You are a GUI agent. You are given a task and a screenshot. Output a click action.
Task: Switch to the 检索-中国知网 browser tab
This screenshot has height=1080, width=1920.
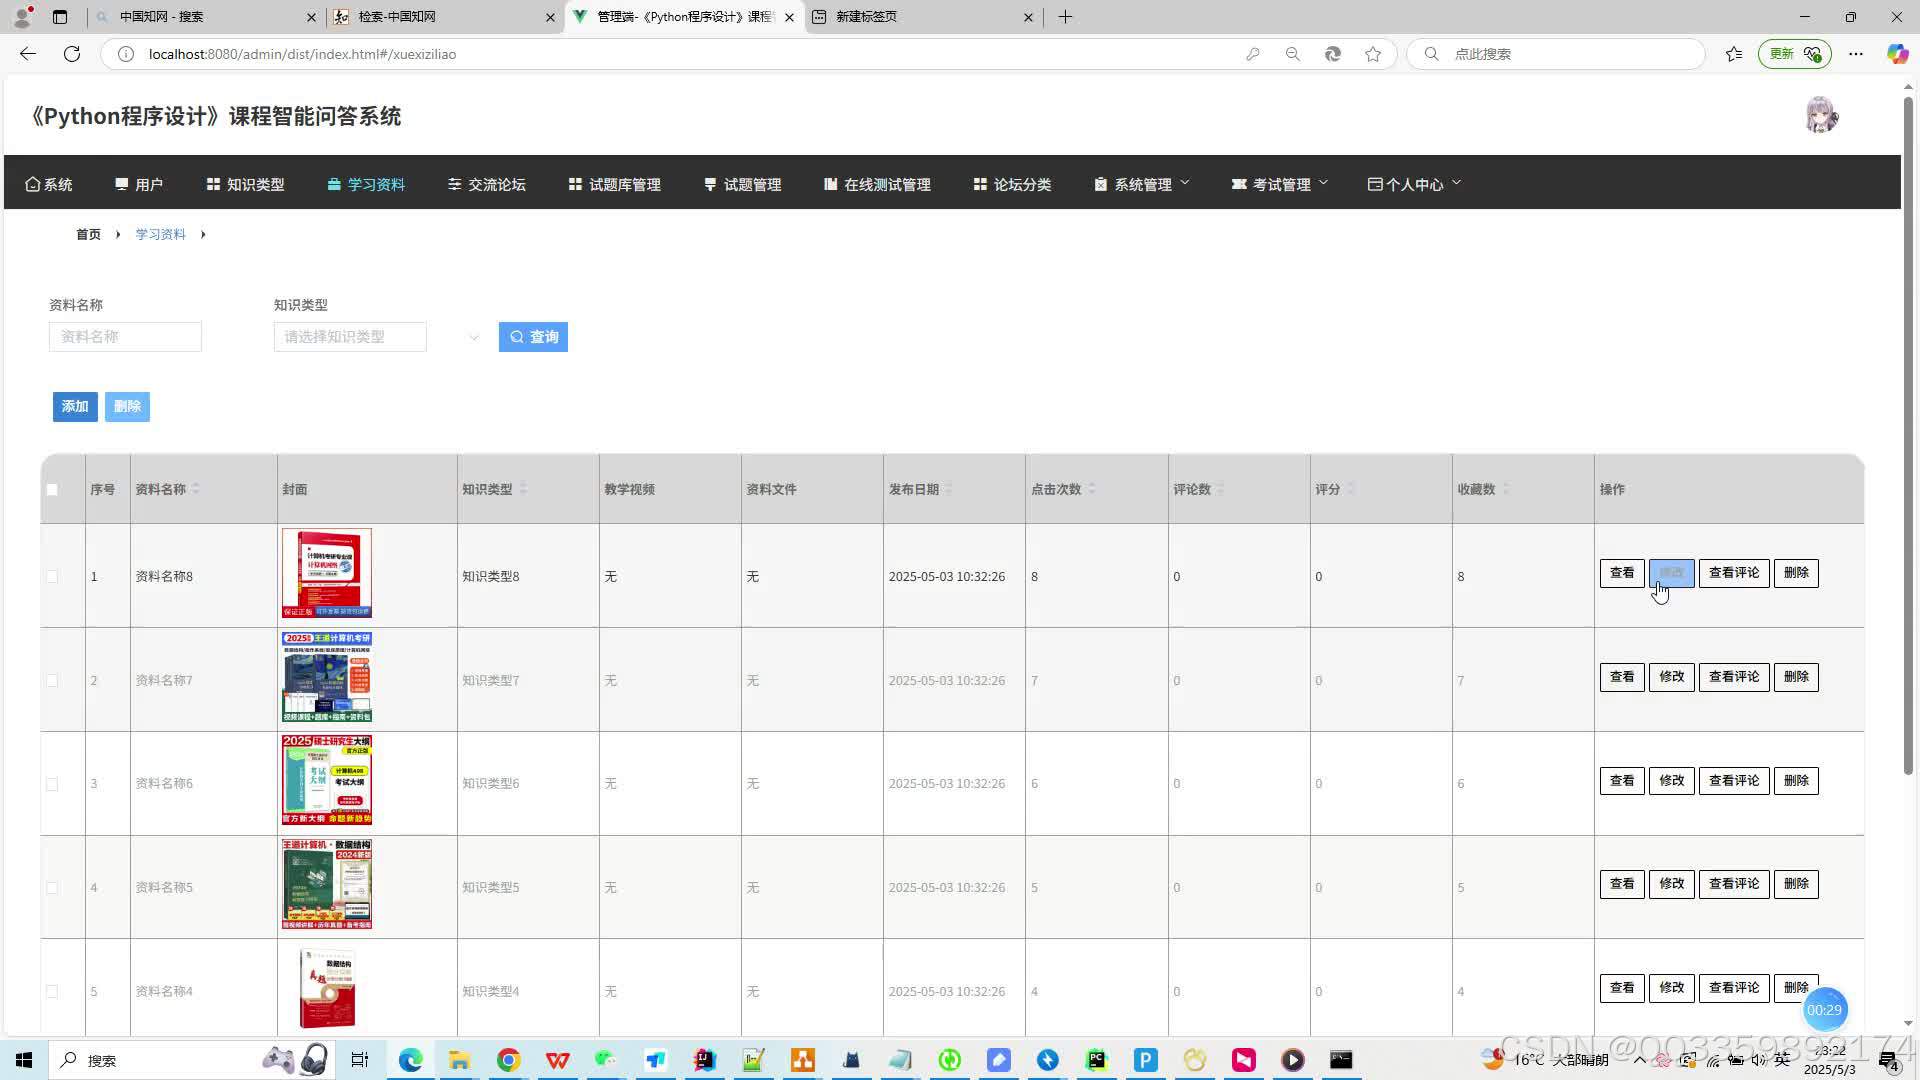tap(440, 17)
